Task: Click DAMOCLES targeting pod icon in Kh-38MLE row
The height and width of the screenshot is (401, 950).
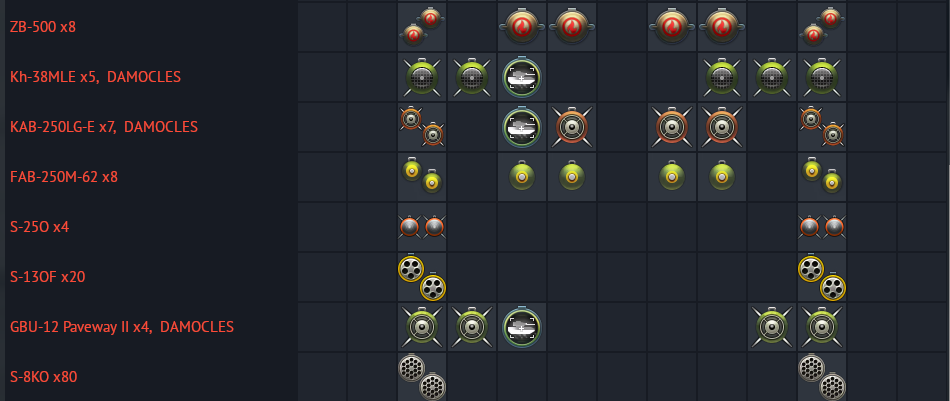Action: (522, 78)
